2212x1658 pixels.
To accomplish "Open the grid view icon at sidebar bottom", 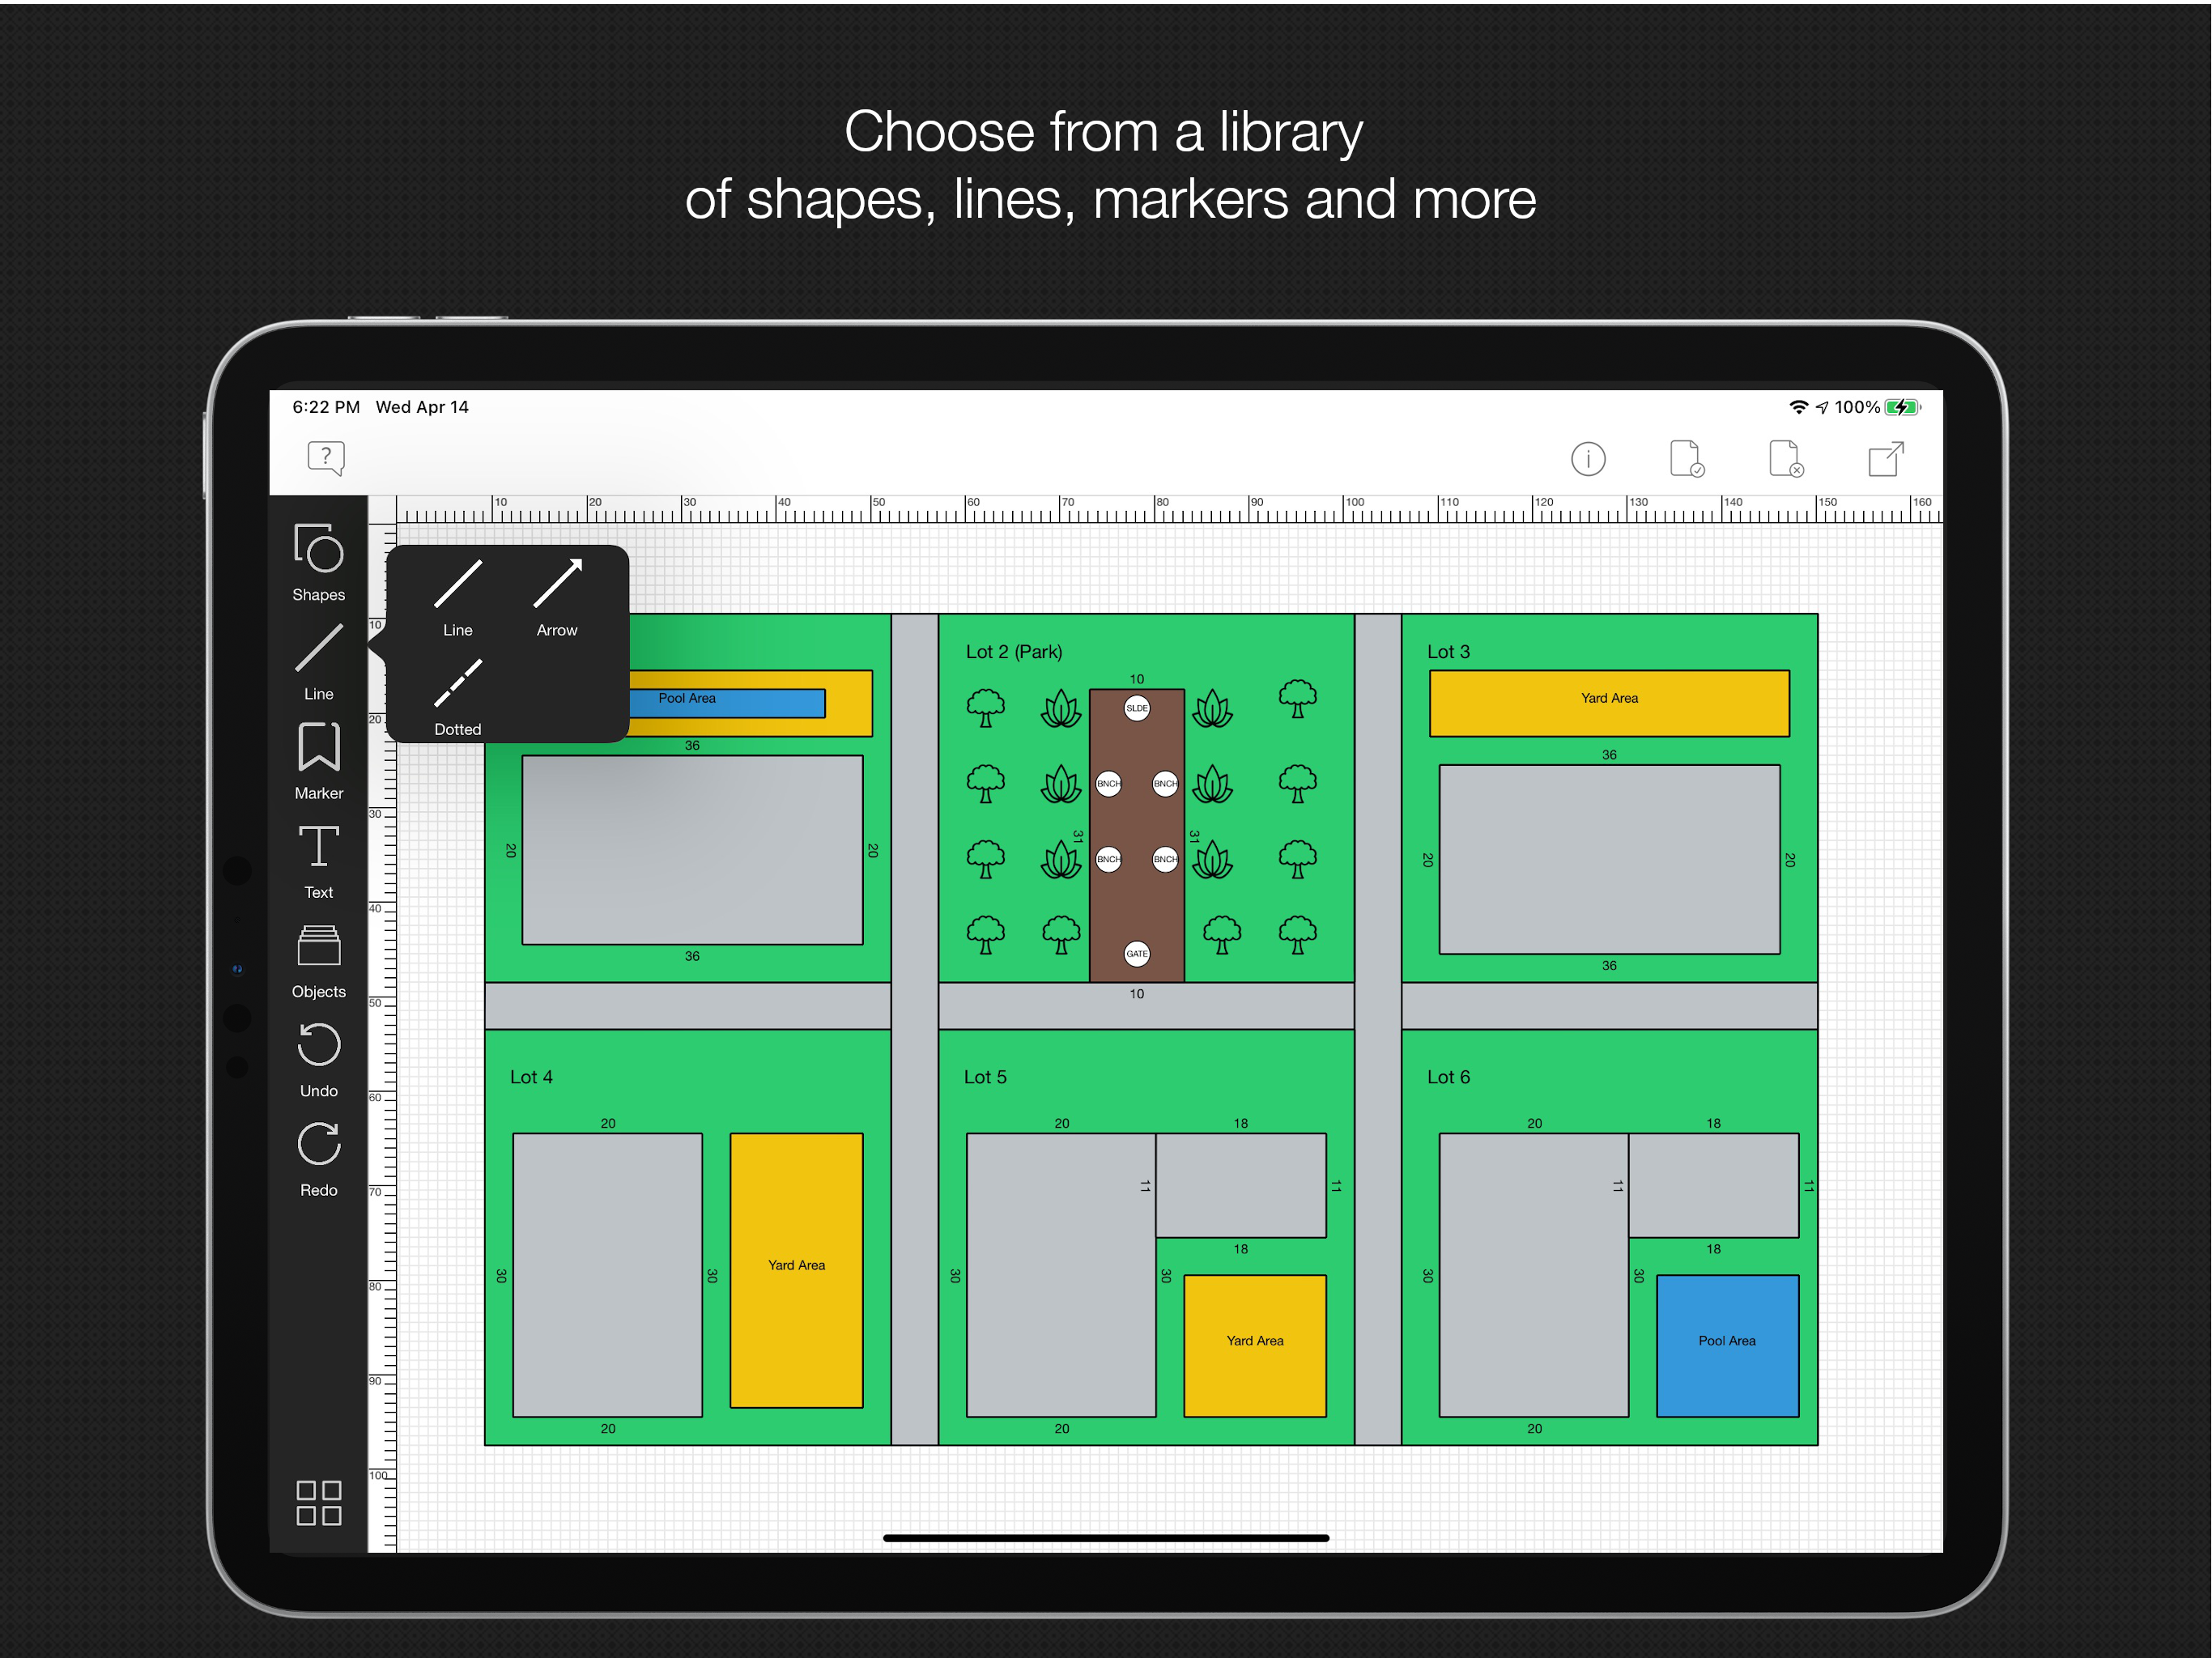I will tap(318, 1502).
